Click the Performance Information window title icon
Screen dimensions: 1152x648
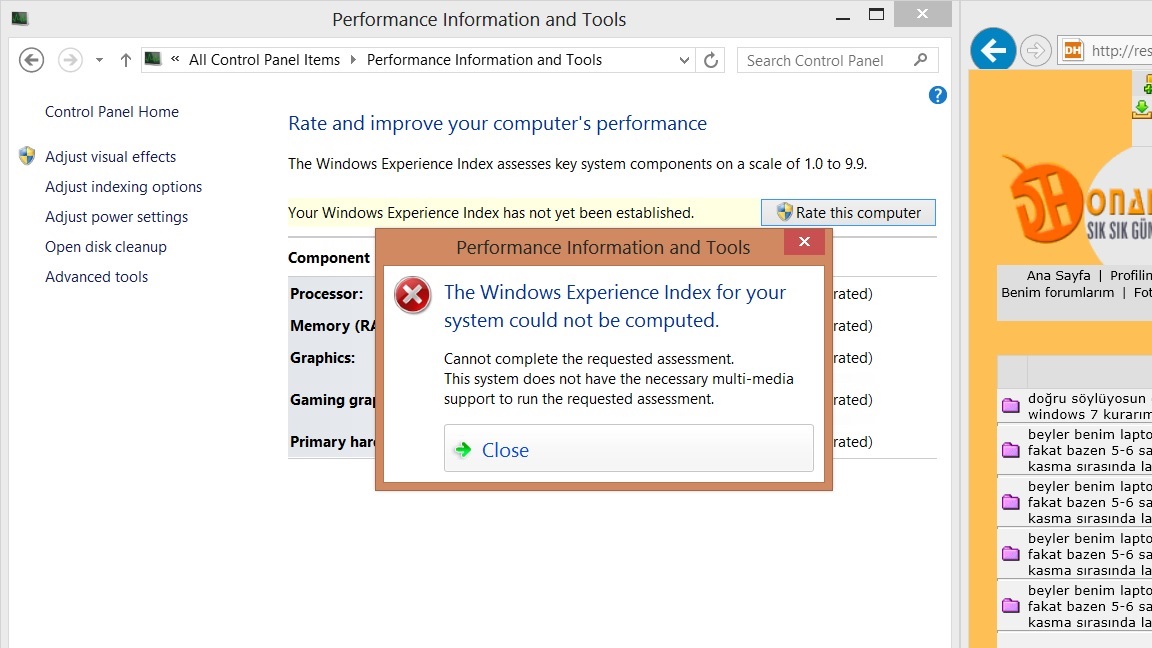tap(20, 18)
